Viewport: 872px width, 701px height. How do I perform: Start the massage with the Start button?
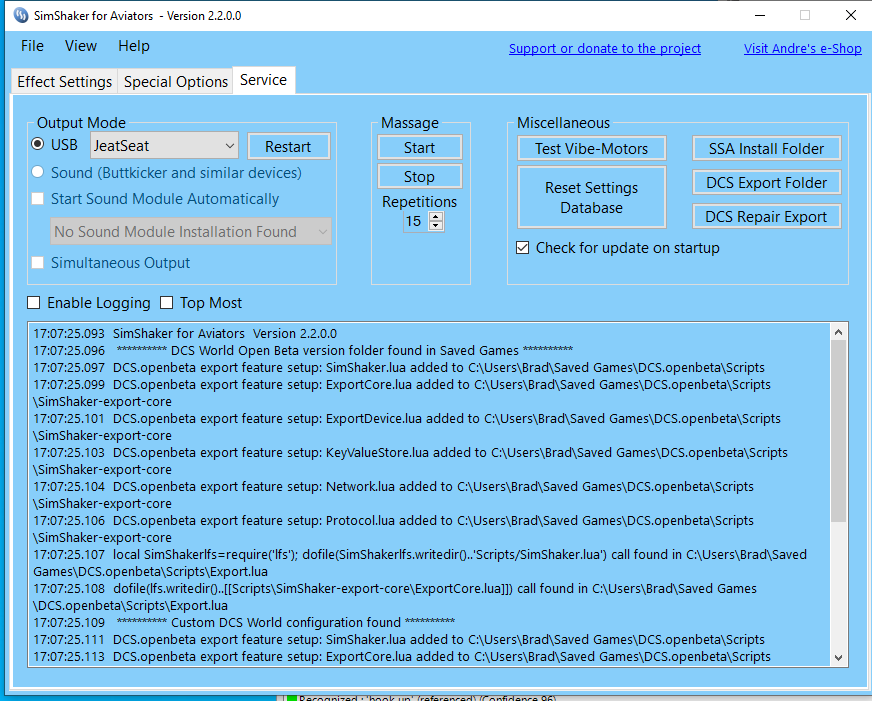(419, 148)
